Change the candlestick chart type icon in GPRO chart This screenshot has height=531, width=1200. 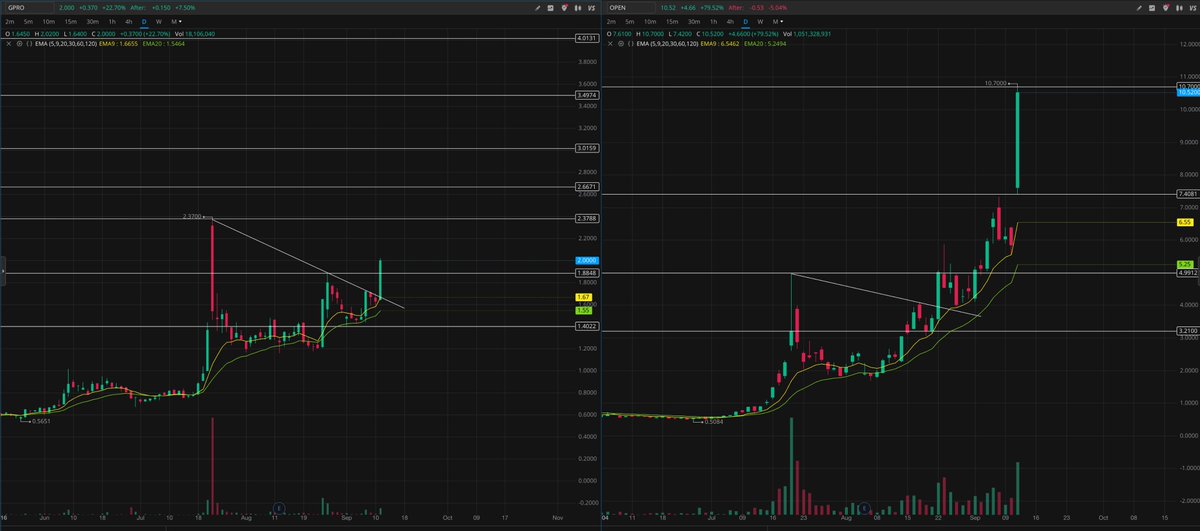[x=577, y=8]
